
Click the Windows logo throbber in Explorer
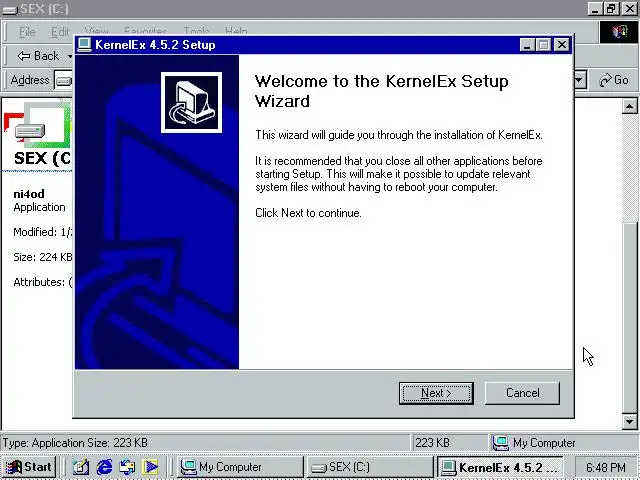(619, 32)
